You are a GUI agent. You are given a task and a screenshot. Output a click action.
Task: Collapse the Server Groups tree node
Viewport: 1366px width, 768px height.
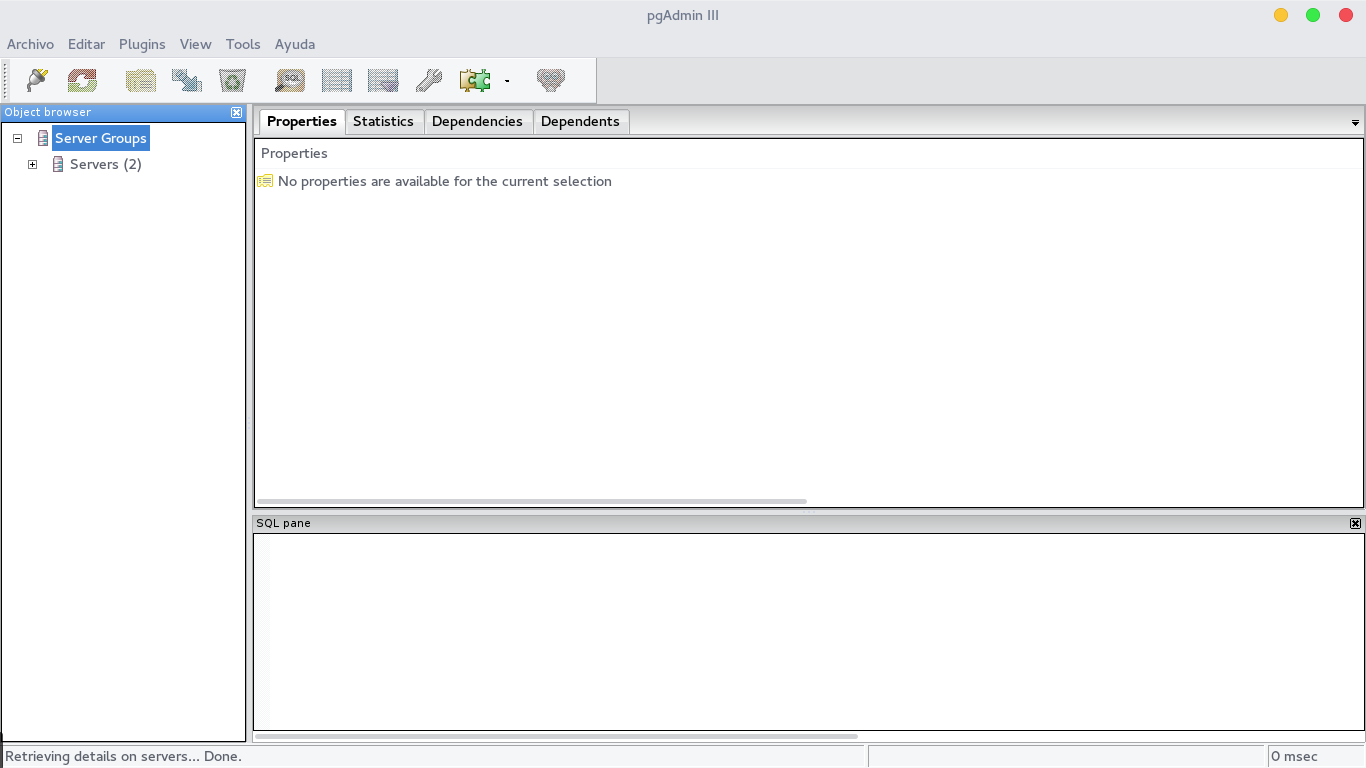(17, 138)
